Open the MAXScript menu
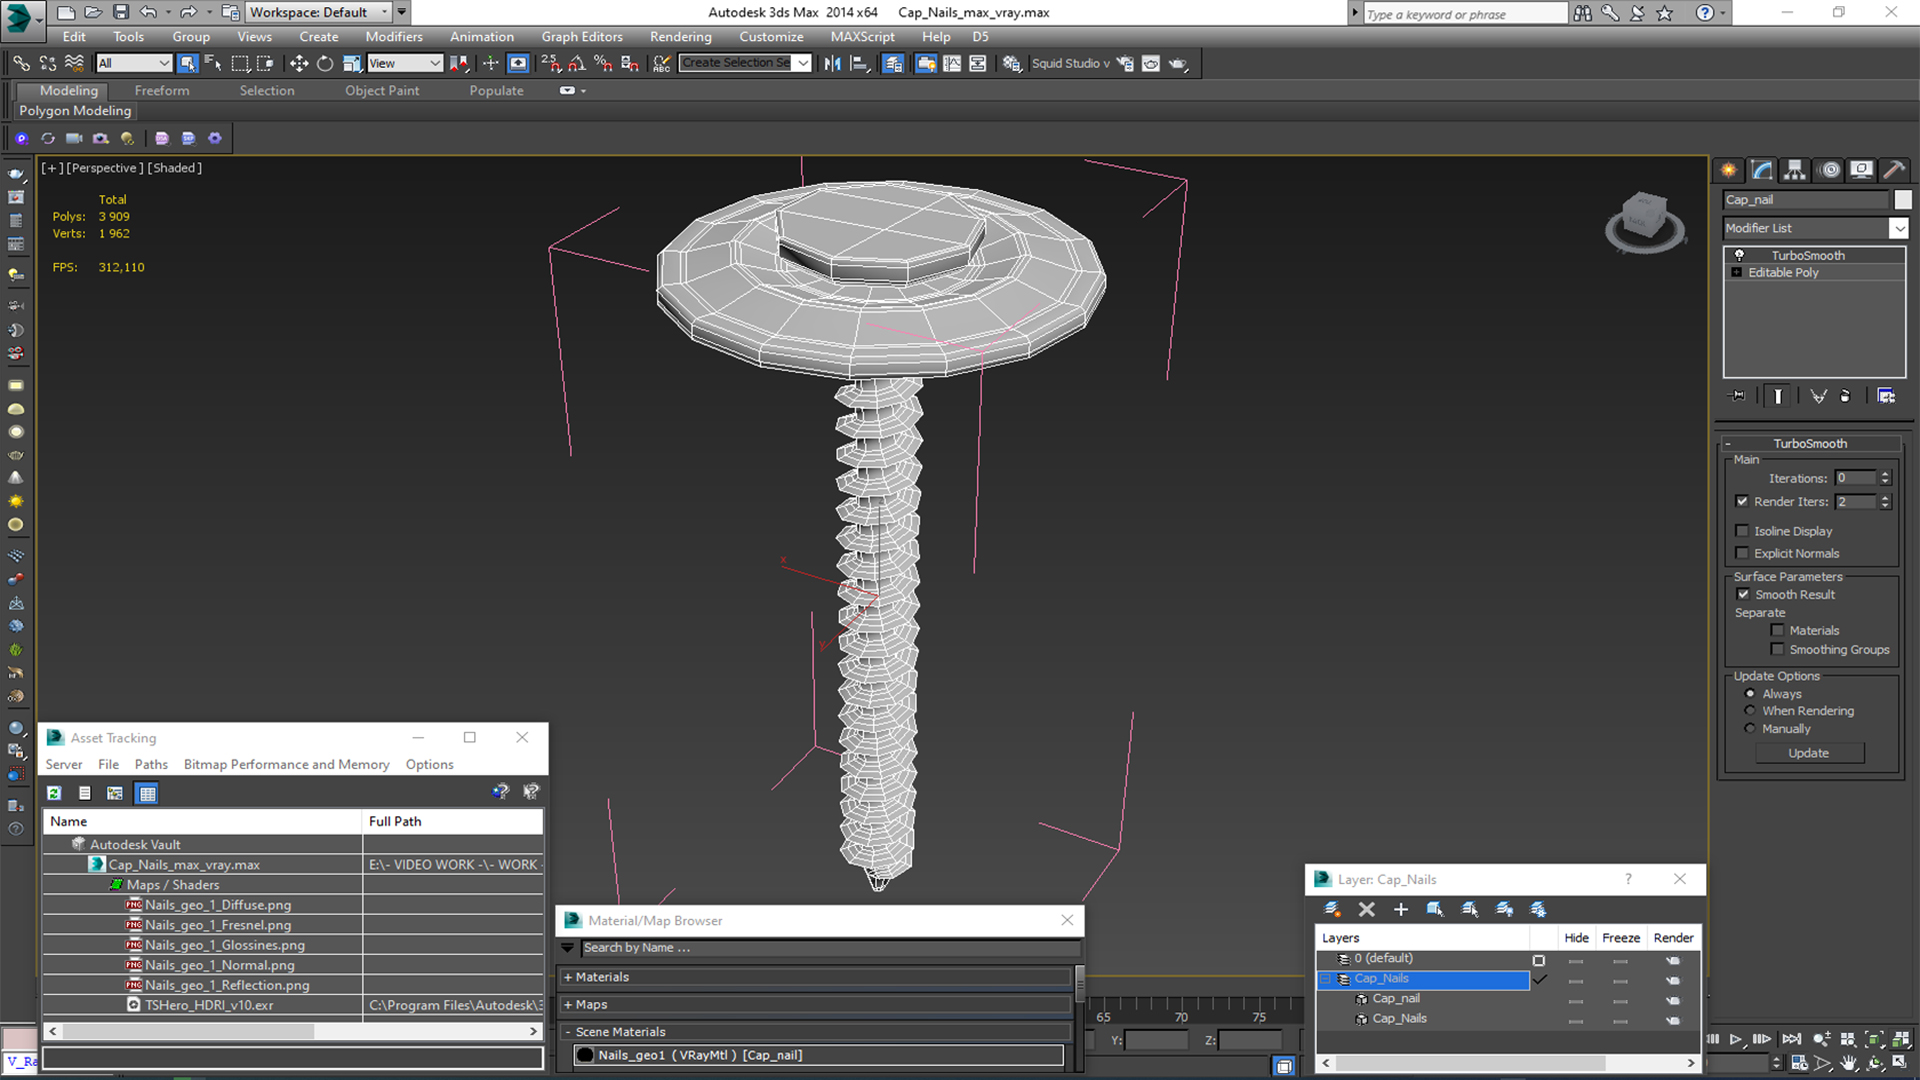This screenshot has width=1920, height=1080. coord(862,36)
